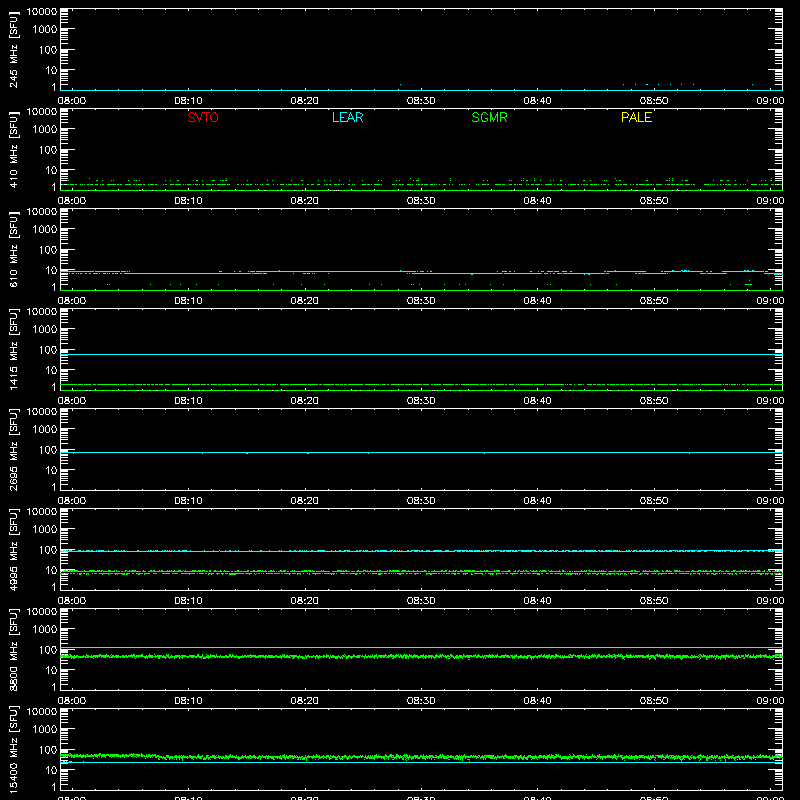This screenshot has width=800, height=800.
Task: Click 09:00 label under the 245 MHz panel
Action: (x=770, y=101)
